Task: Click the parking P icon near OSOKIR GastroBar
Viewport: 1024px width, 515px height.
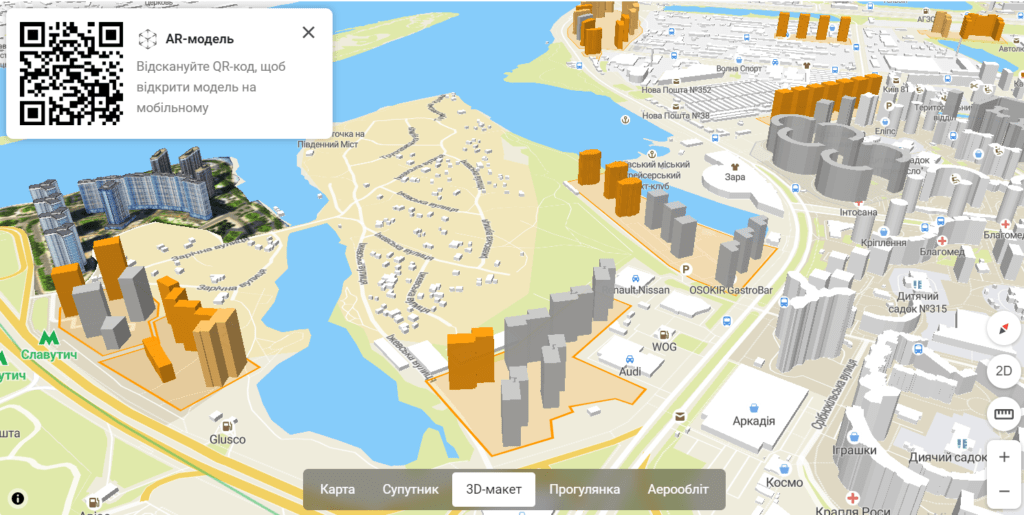Action: pos(685,269)
